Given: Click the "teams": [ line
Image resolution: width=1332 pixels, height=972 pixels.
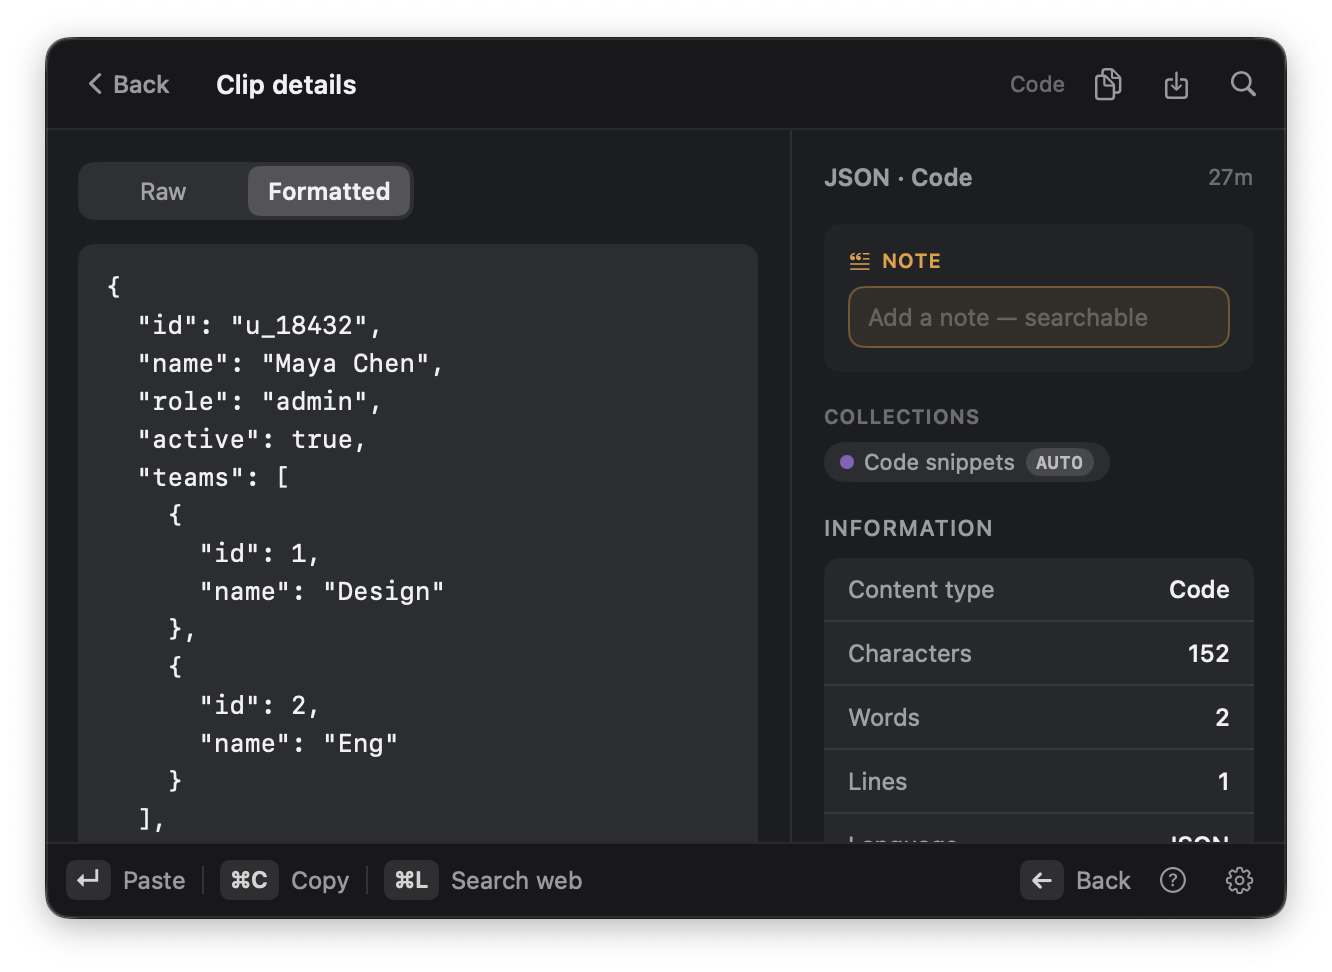Looking at the screenshot, I should click(214, 478).
